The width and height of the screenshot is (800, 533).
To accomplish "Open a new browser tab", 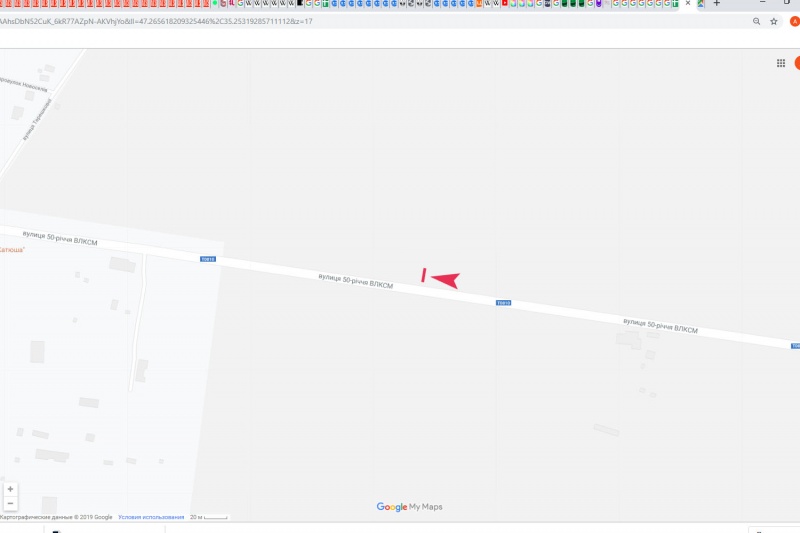I will point(716,4).
